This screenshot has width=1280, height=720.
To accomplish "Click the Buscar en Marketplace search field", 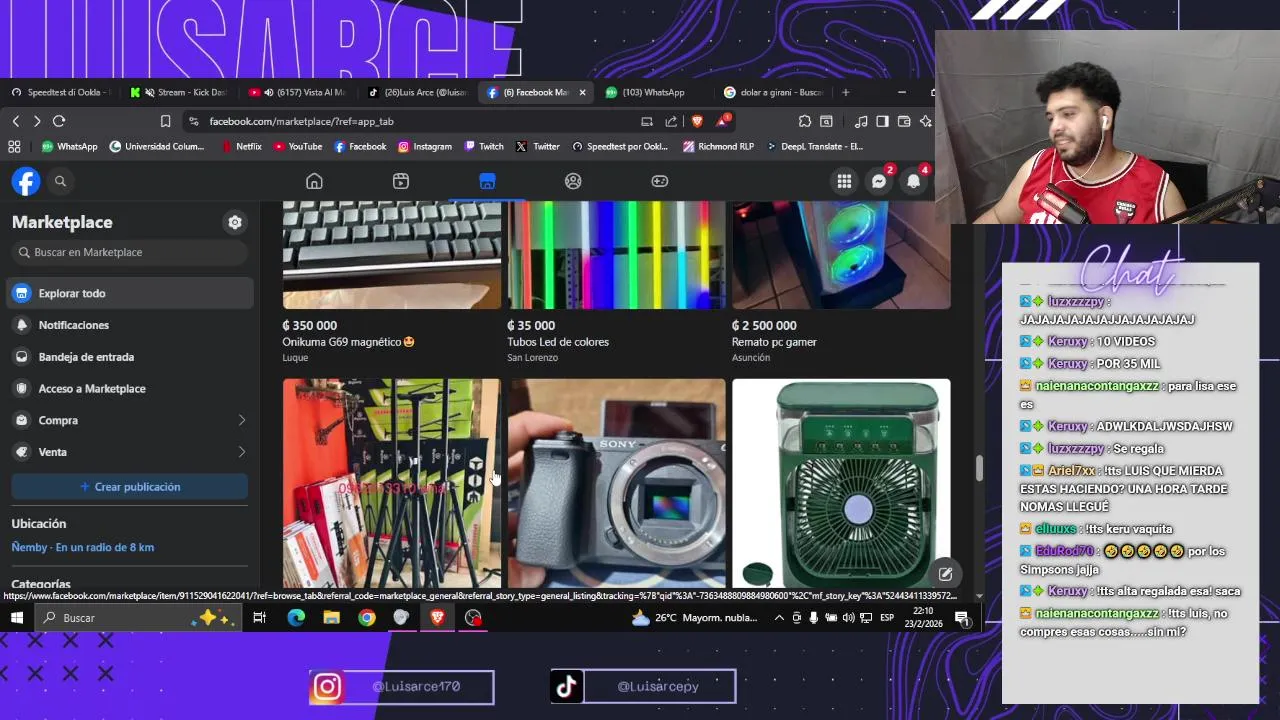I will point(130,252).
